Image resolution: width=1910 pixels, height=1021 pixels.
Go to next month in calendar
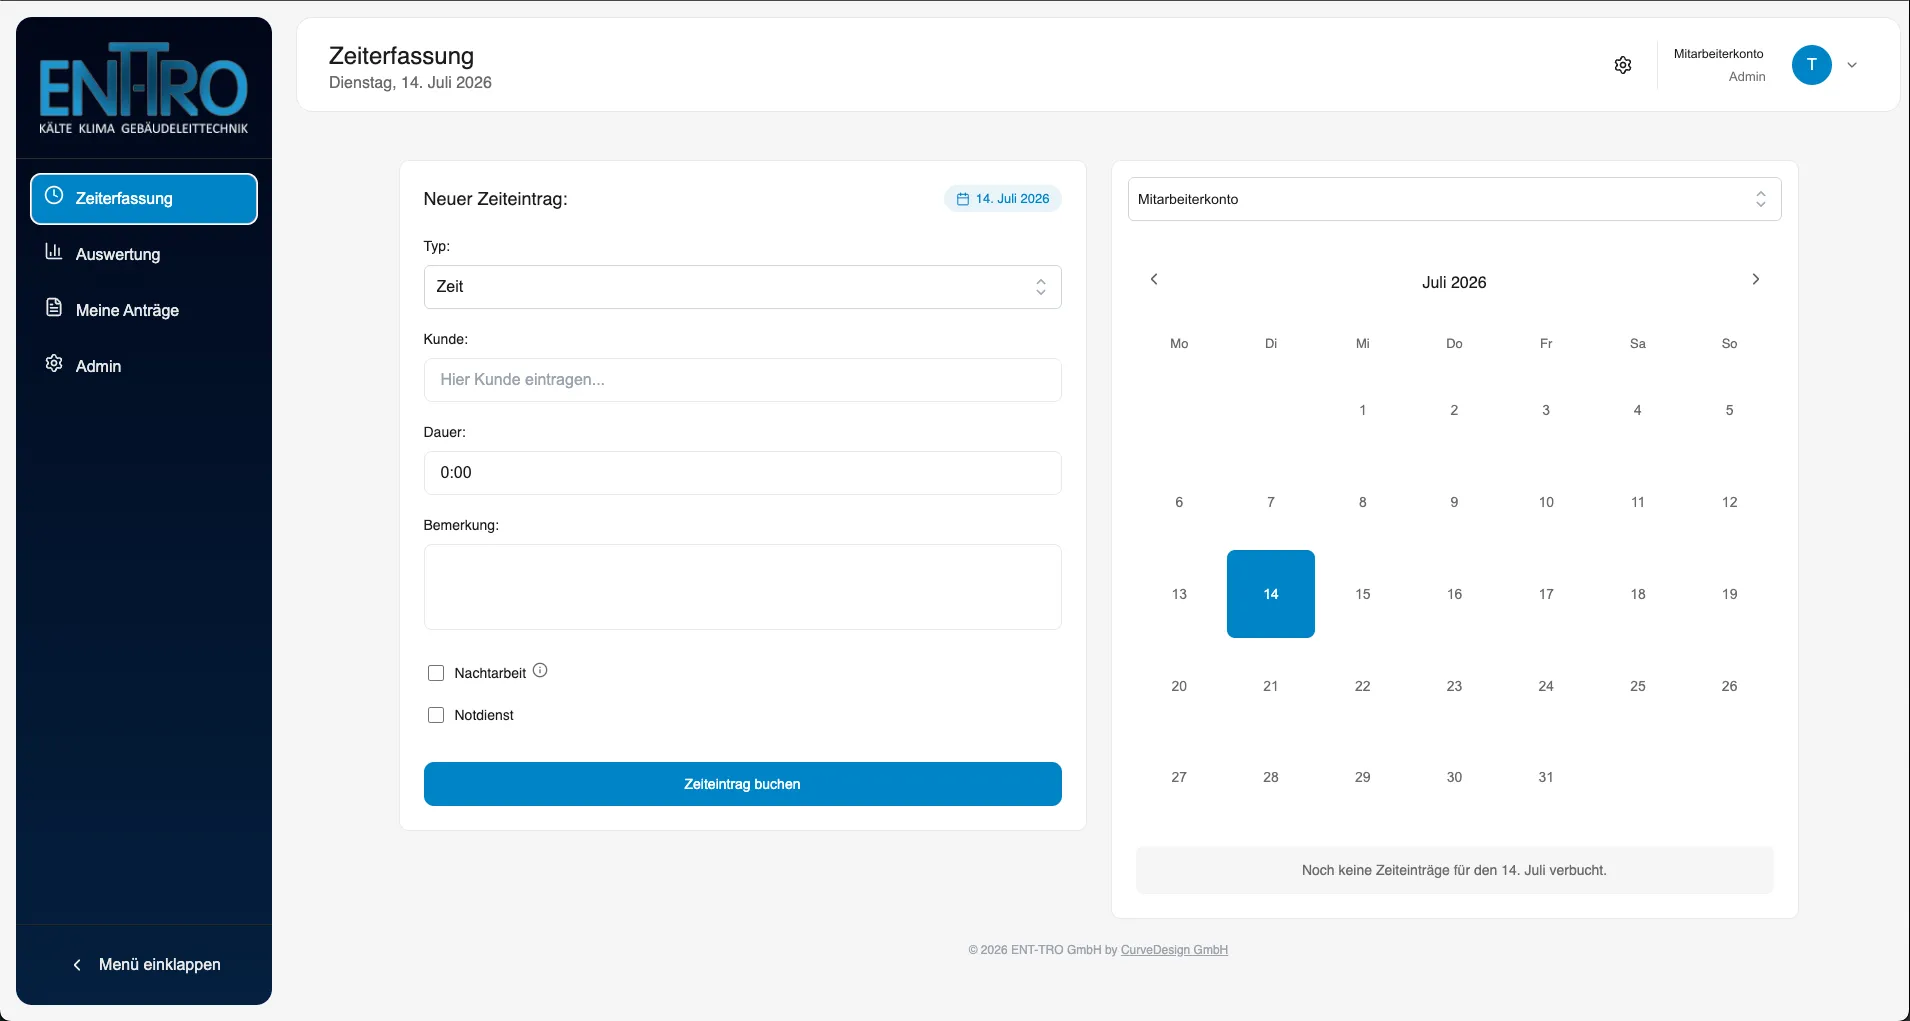click(x=1756, y=279)
